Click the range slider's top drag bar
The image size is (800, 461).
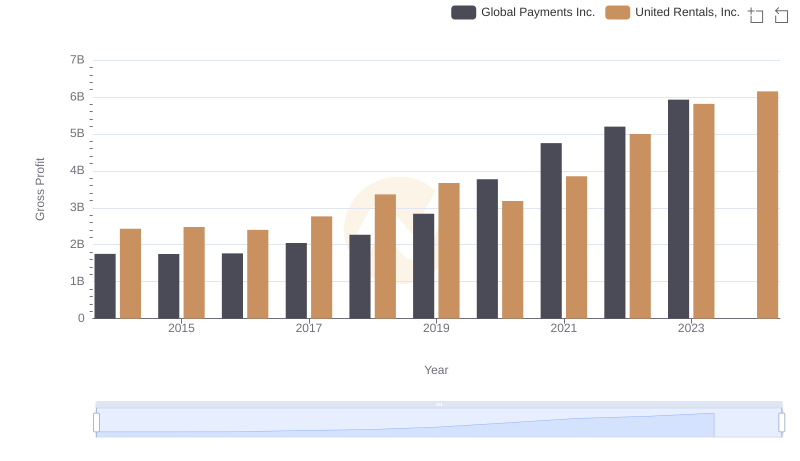[x=439, y=404]
